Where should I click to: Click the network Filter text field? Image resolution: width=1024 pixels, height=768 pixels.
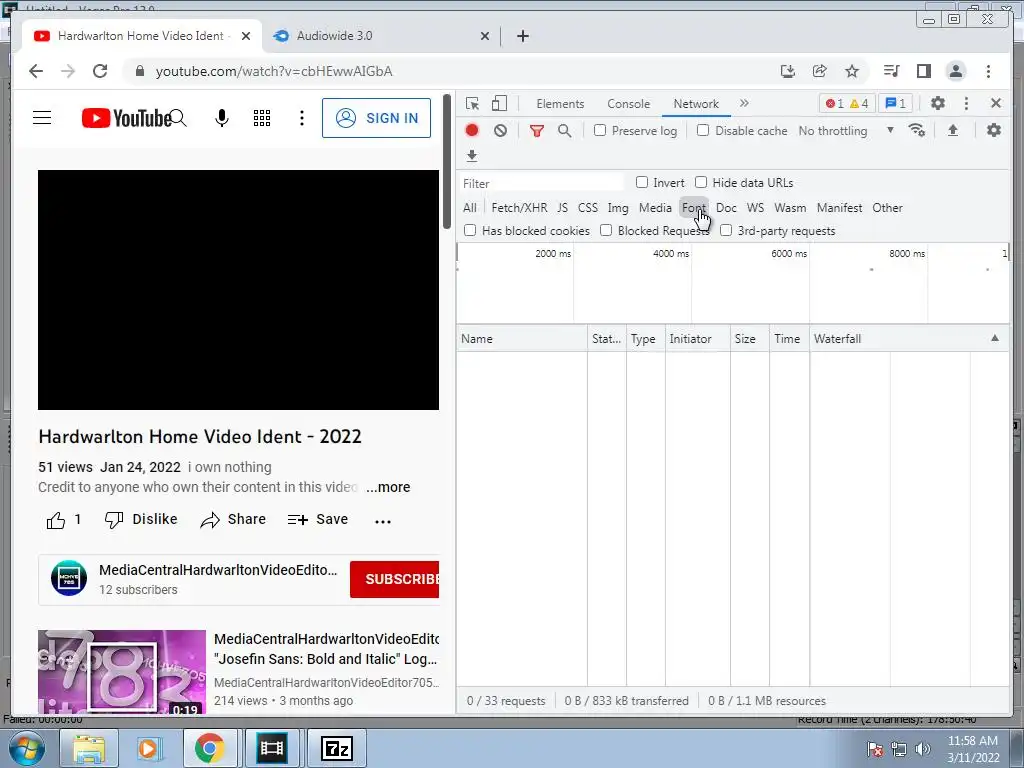(x=542, y=183)
